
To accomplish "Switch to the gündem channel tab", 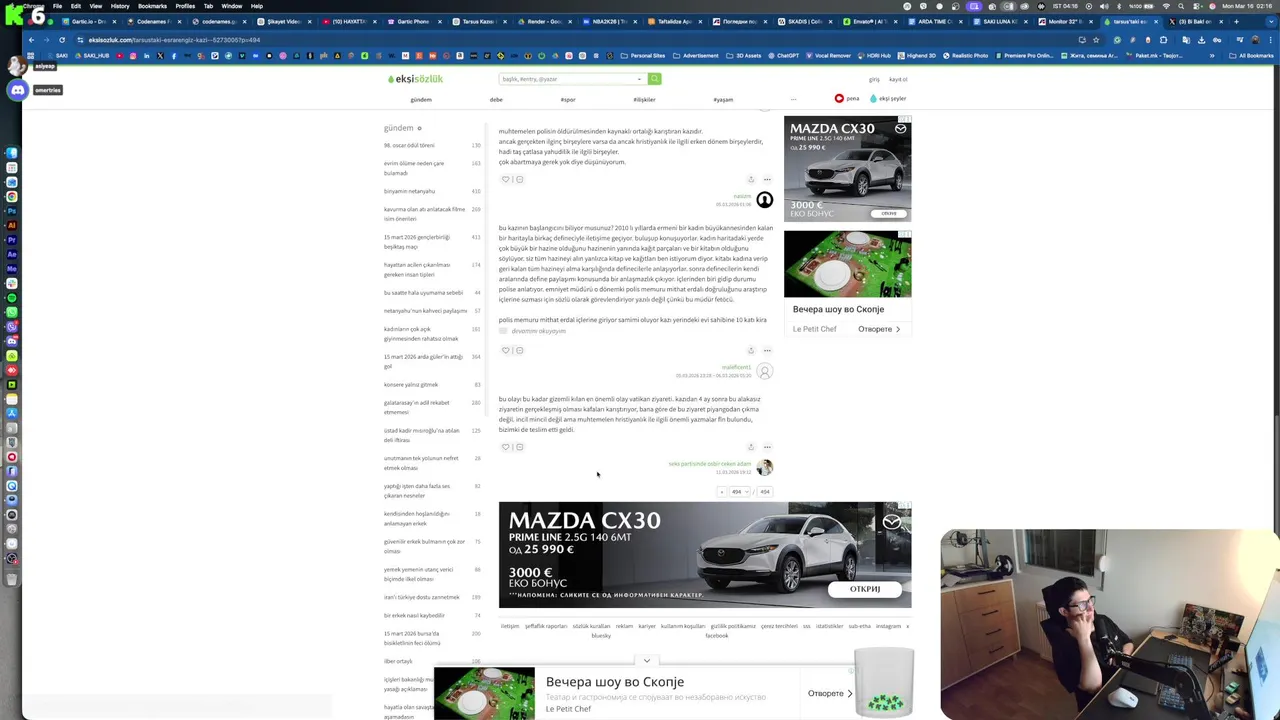I will [421, 99].
